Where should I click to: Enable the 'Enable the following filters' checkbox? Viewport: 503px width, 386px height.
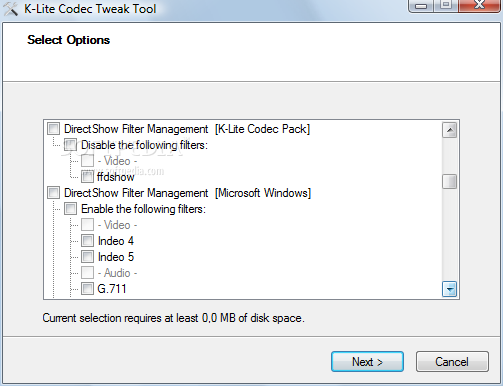70,209
